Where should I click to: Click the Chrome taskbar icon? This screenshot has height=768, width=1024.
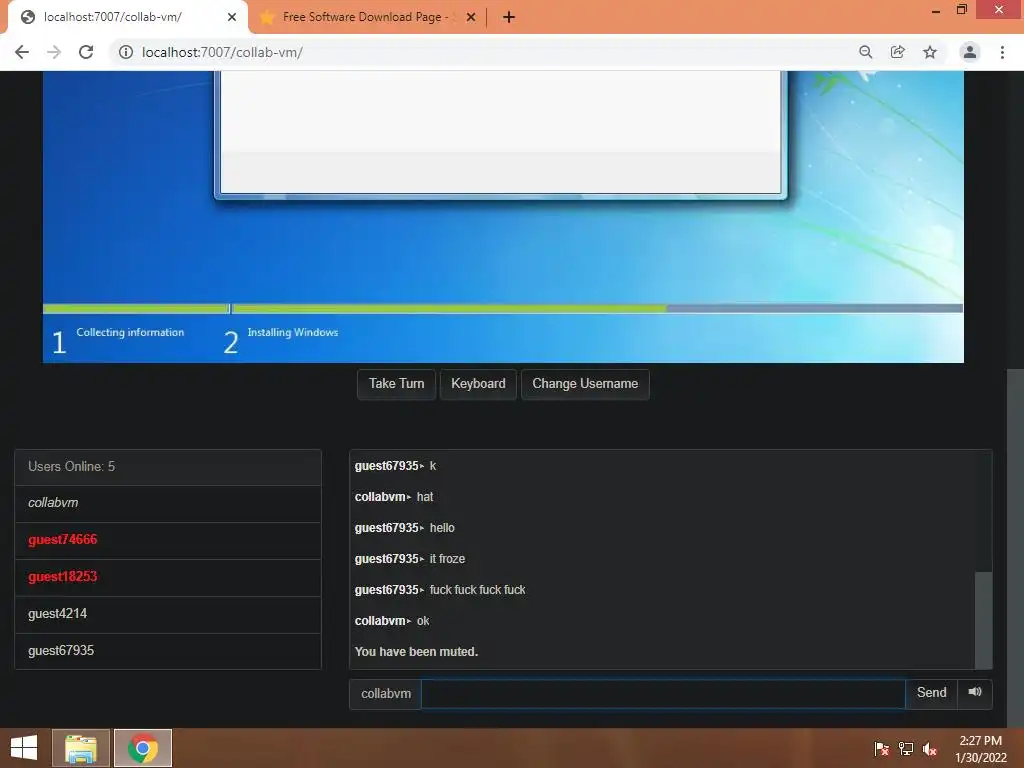(143, 748)
